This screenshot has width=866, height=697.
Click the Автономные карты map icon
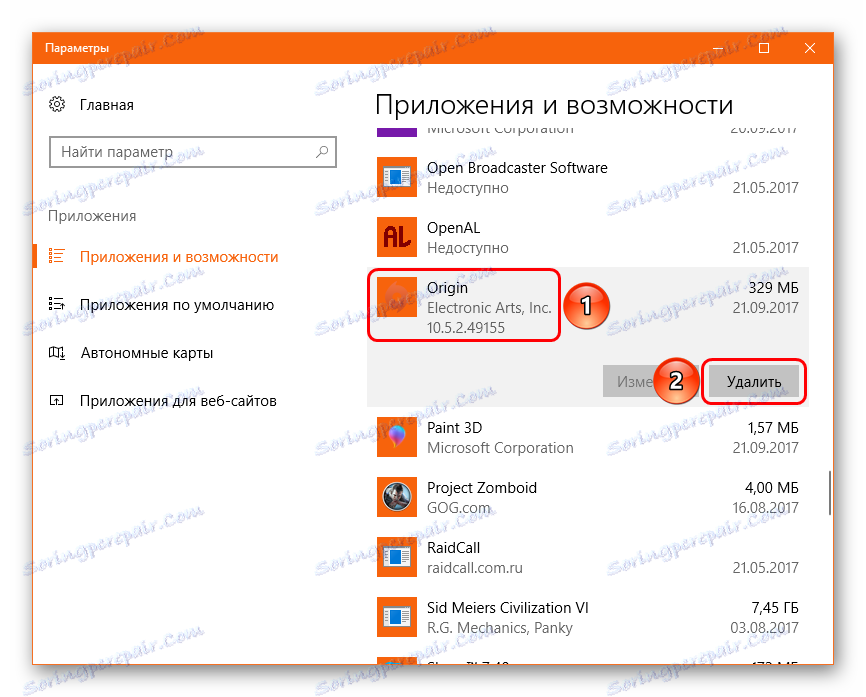56,352
